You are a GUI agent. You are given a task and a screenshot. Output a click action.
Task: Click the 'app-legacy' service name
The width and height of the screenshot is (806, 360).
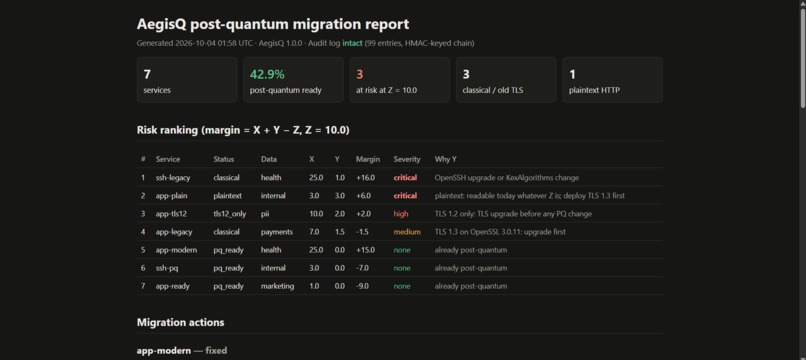pos(174,232)
